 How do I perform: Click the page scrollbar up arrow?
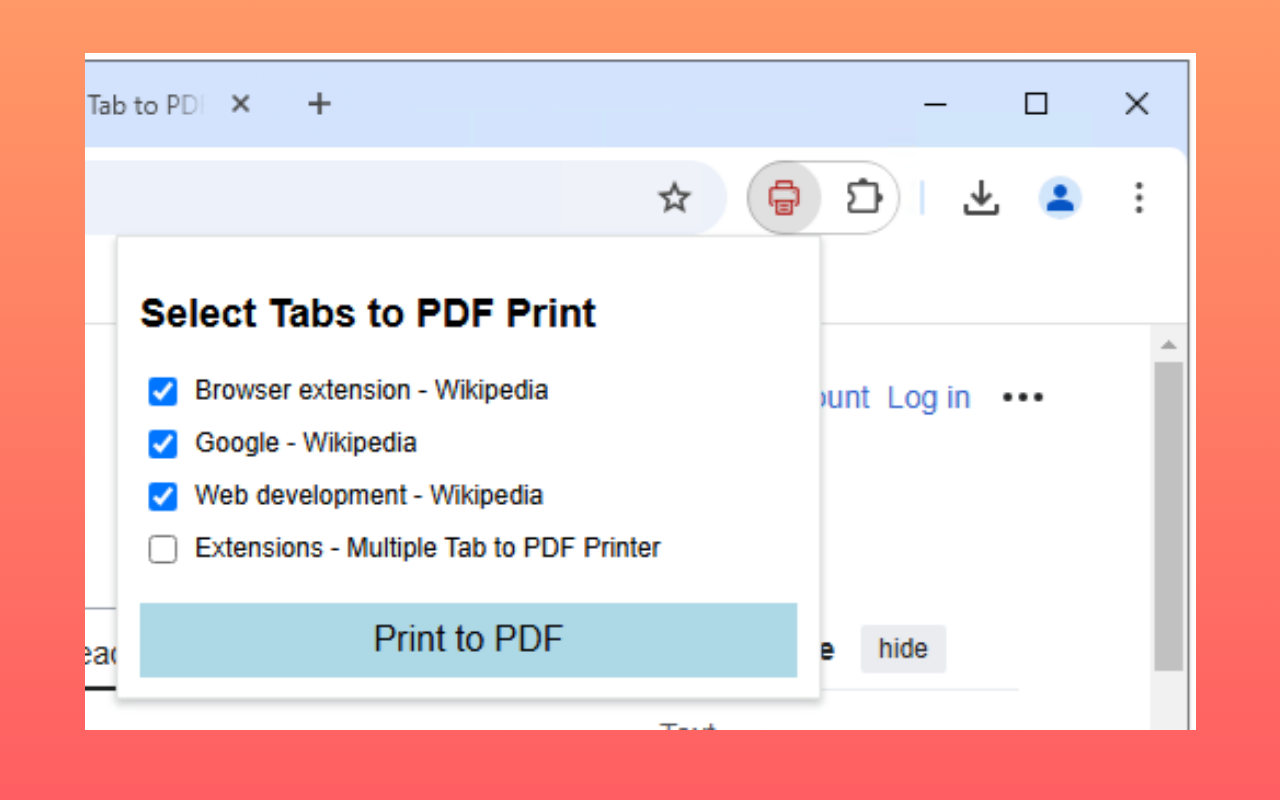click(1168, 344)
